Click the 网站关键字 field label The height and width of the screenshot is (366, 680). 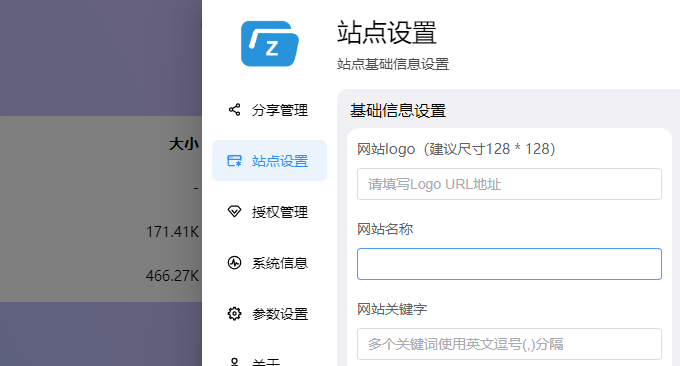click(392, 309)
